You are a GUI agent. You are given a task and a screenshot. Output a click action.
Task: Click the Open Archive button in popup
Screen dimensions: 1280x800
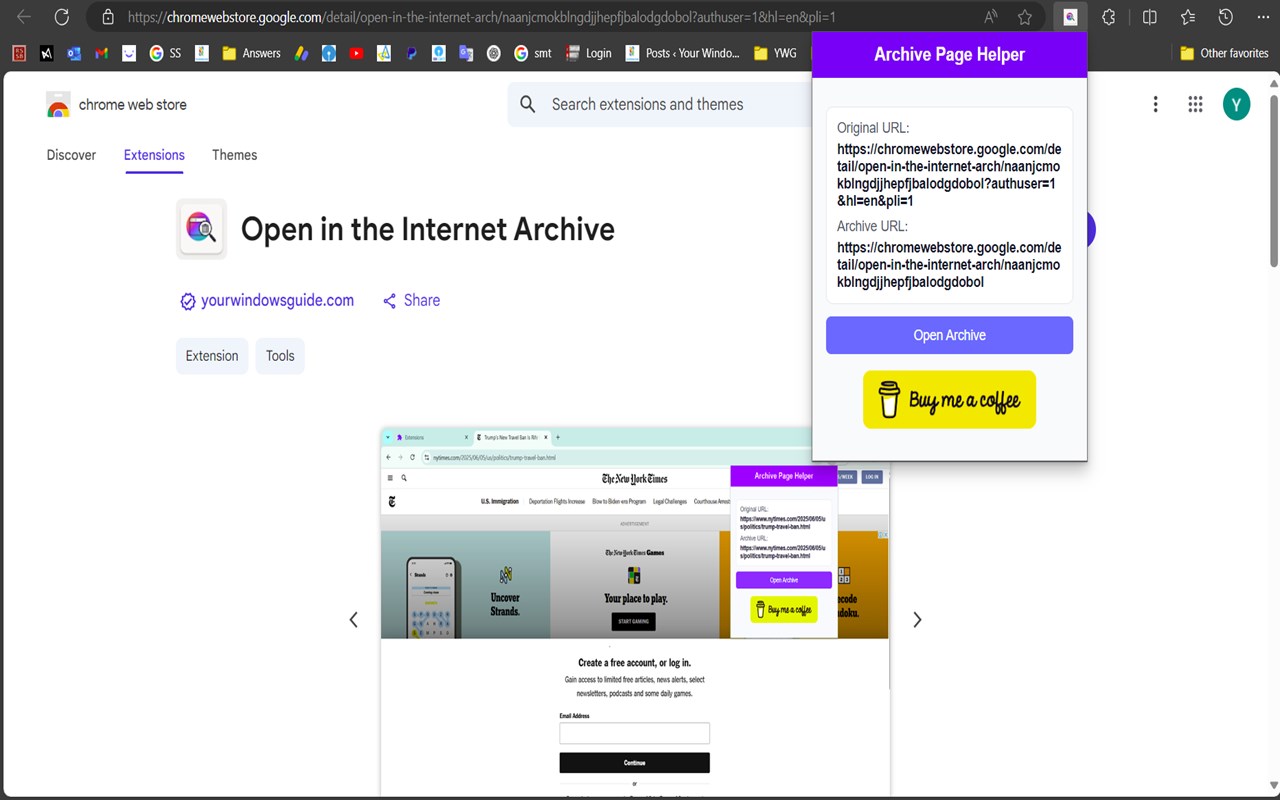click(x=949, y=335)
